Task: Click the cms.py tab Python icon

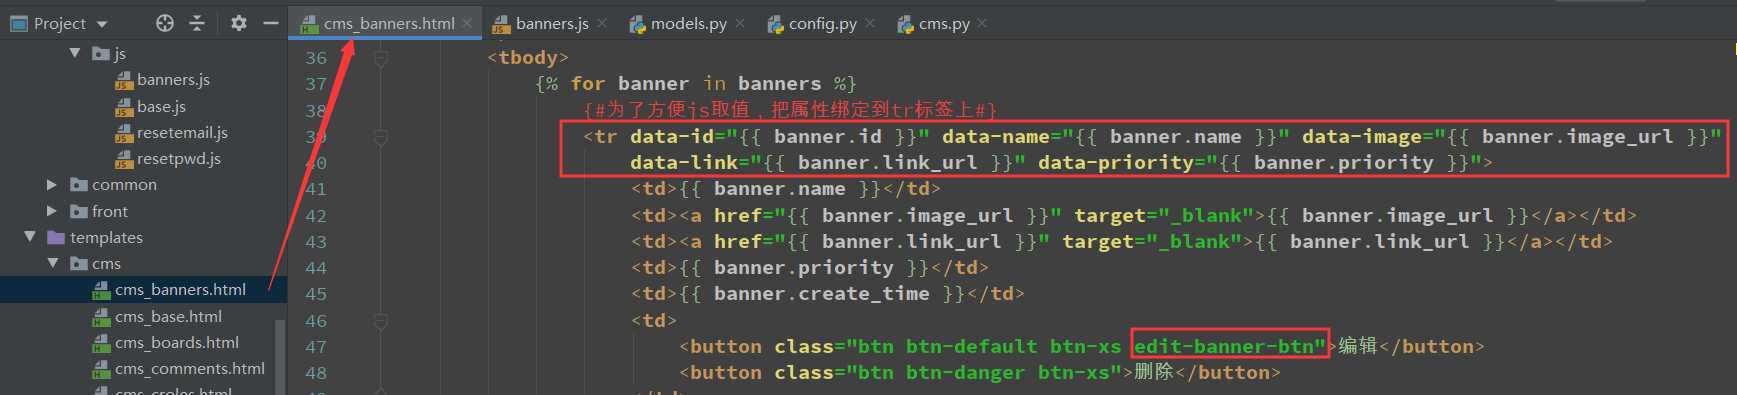Action: click(905, 24)
